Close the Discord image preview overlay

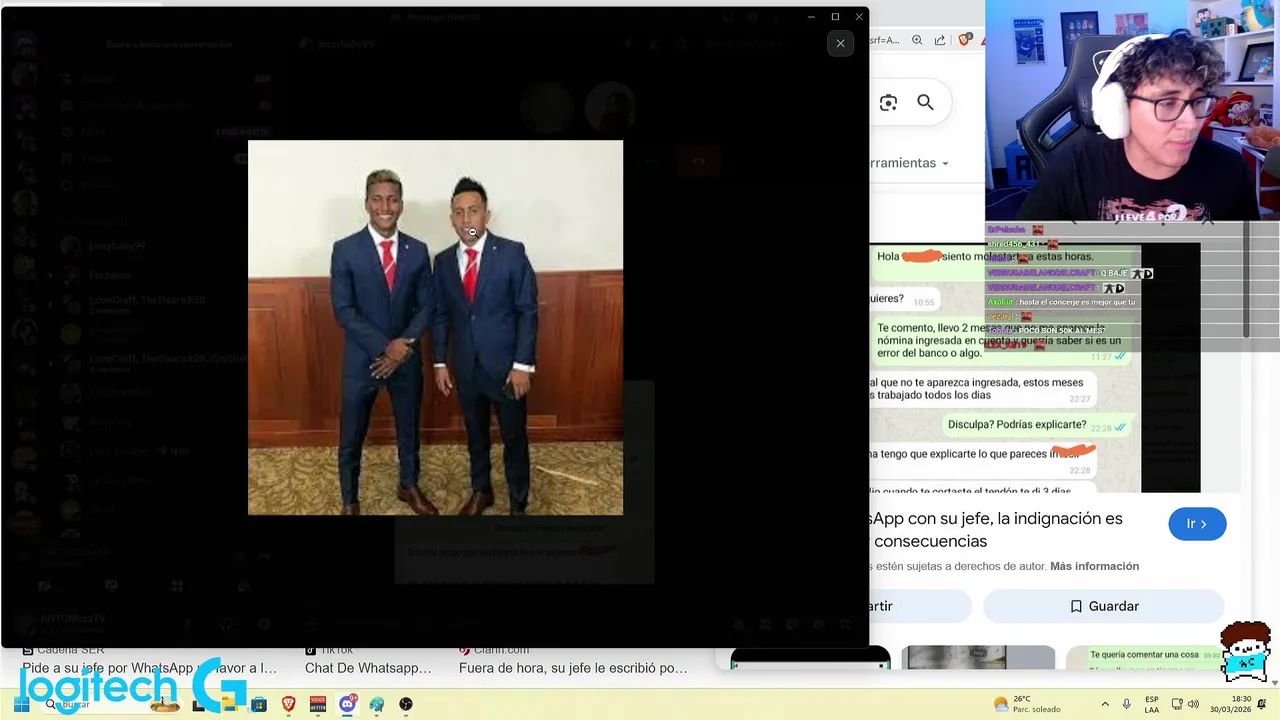[x=840, y=43]
